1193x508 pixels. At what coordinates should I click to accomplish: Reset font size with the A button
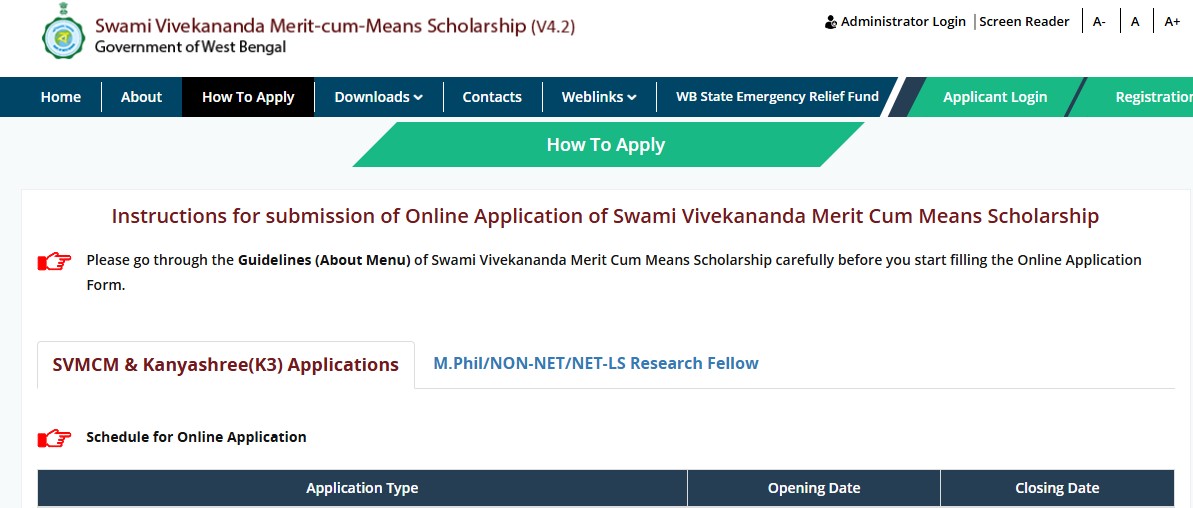[1135, 22]
